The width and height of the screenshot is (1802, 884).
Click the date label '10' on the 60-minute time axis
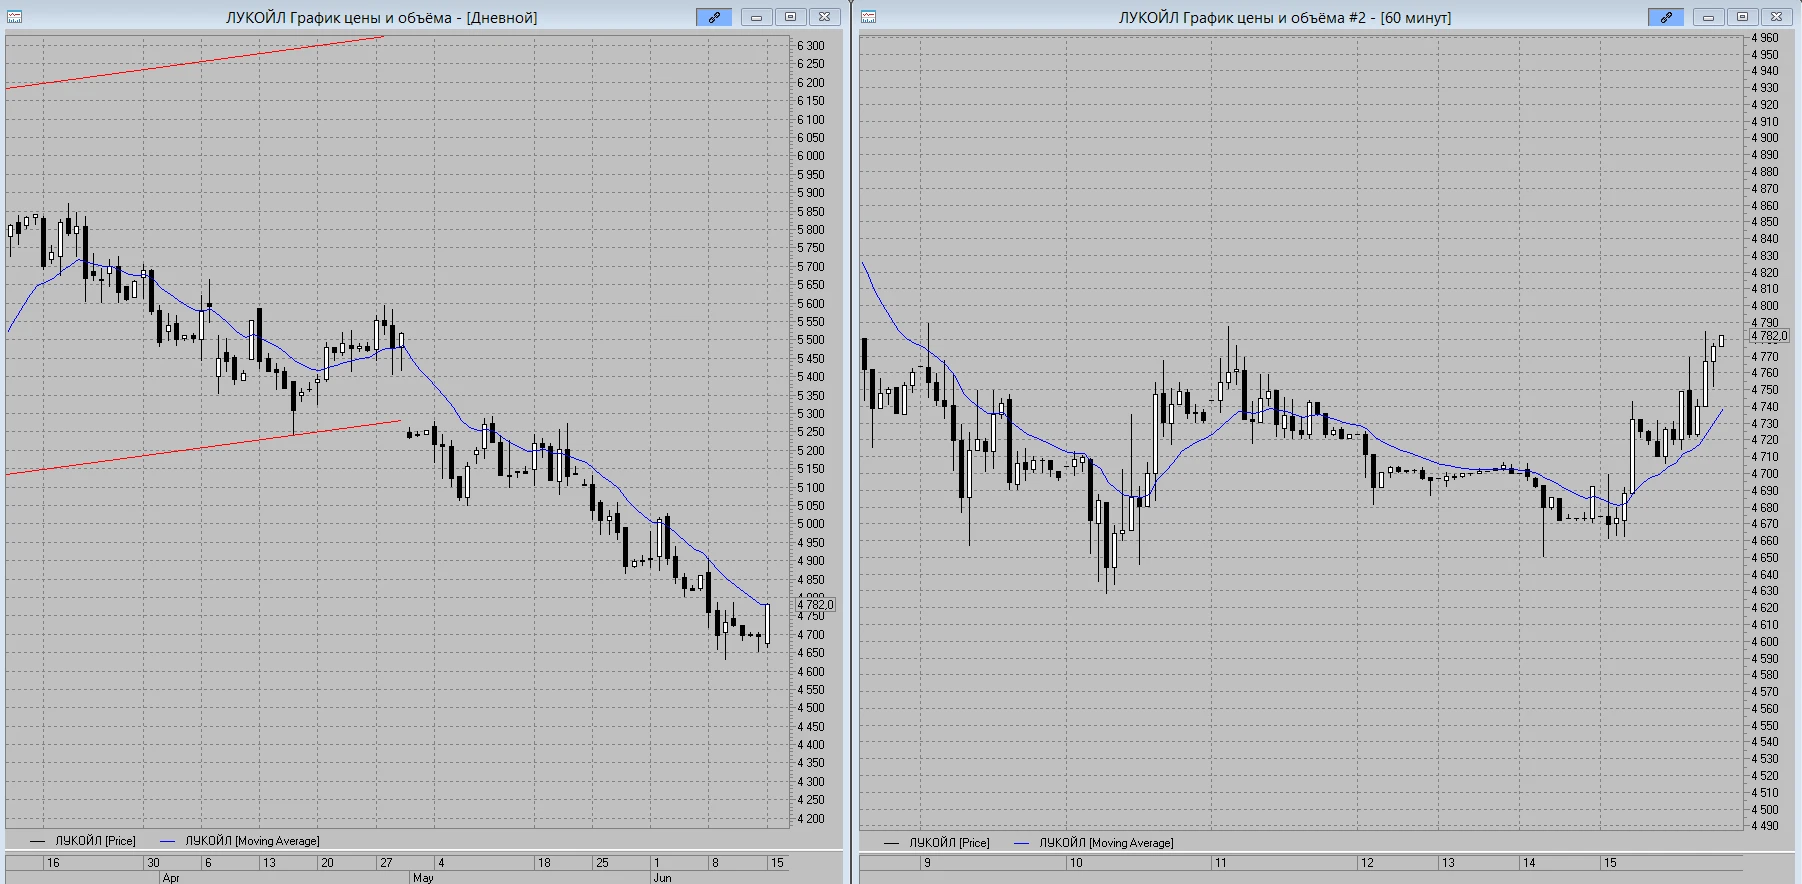click(1076, 862)
